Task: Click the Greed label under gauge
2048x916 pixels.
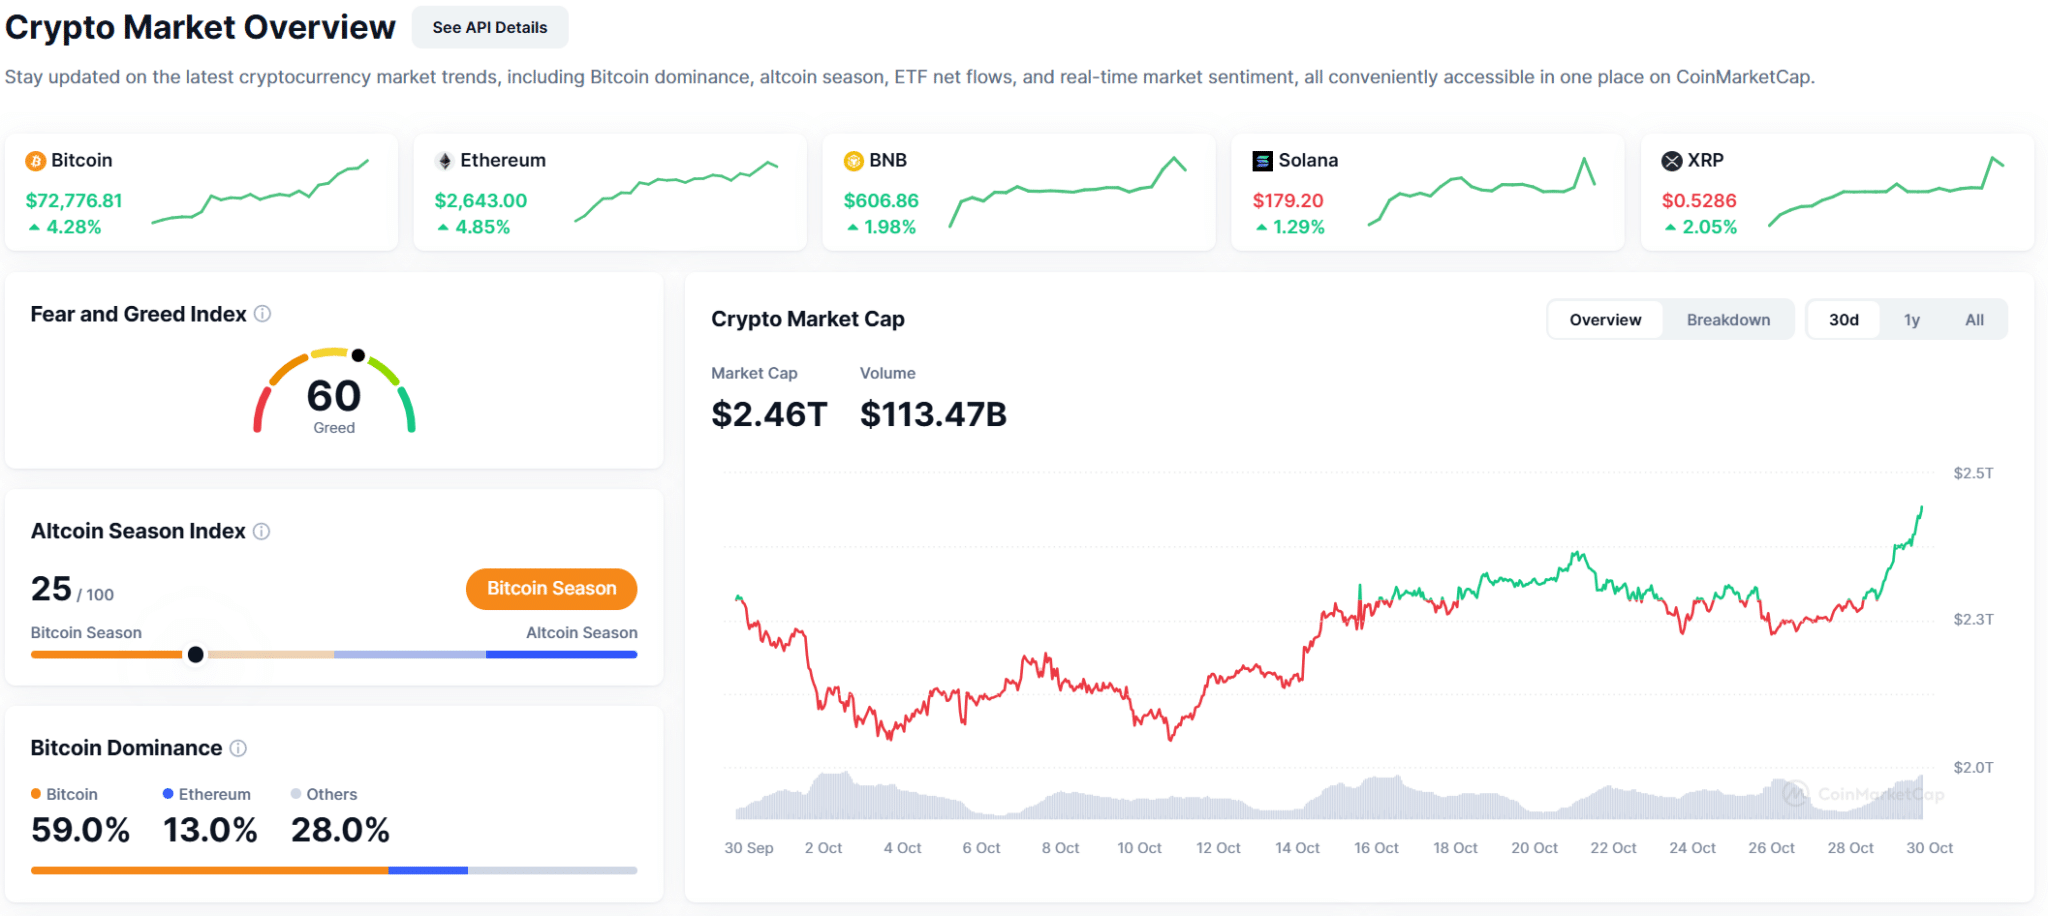Action: pyautogui.click(x=334, y=428)
